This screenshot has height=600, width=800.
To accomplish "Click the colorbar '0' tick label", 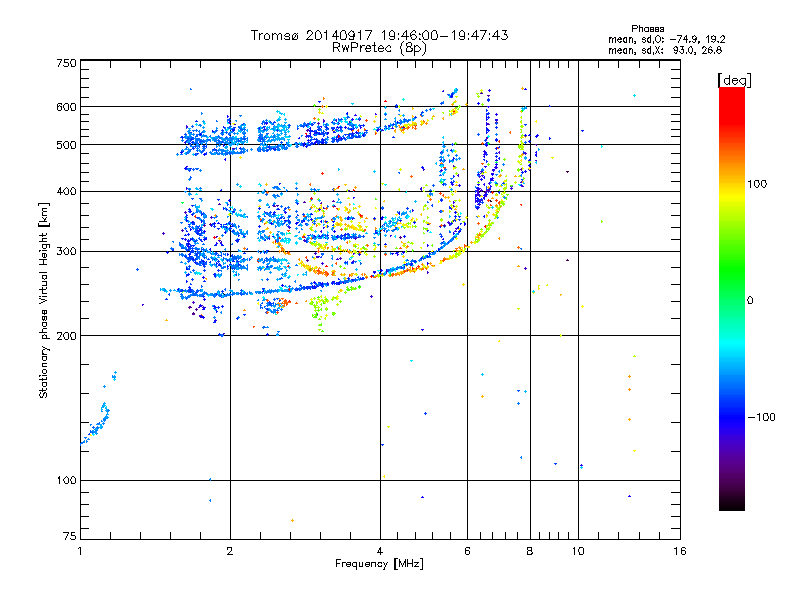I will [x=750, y=301].
